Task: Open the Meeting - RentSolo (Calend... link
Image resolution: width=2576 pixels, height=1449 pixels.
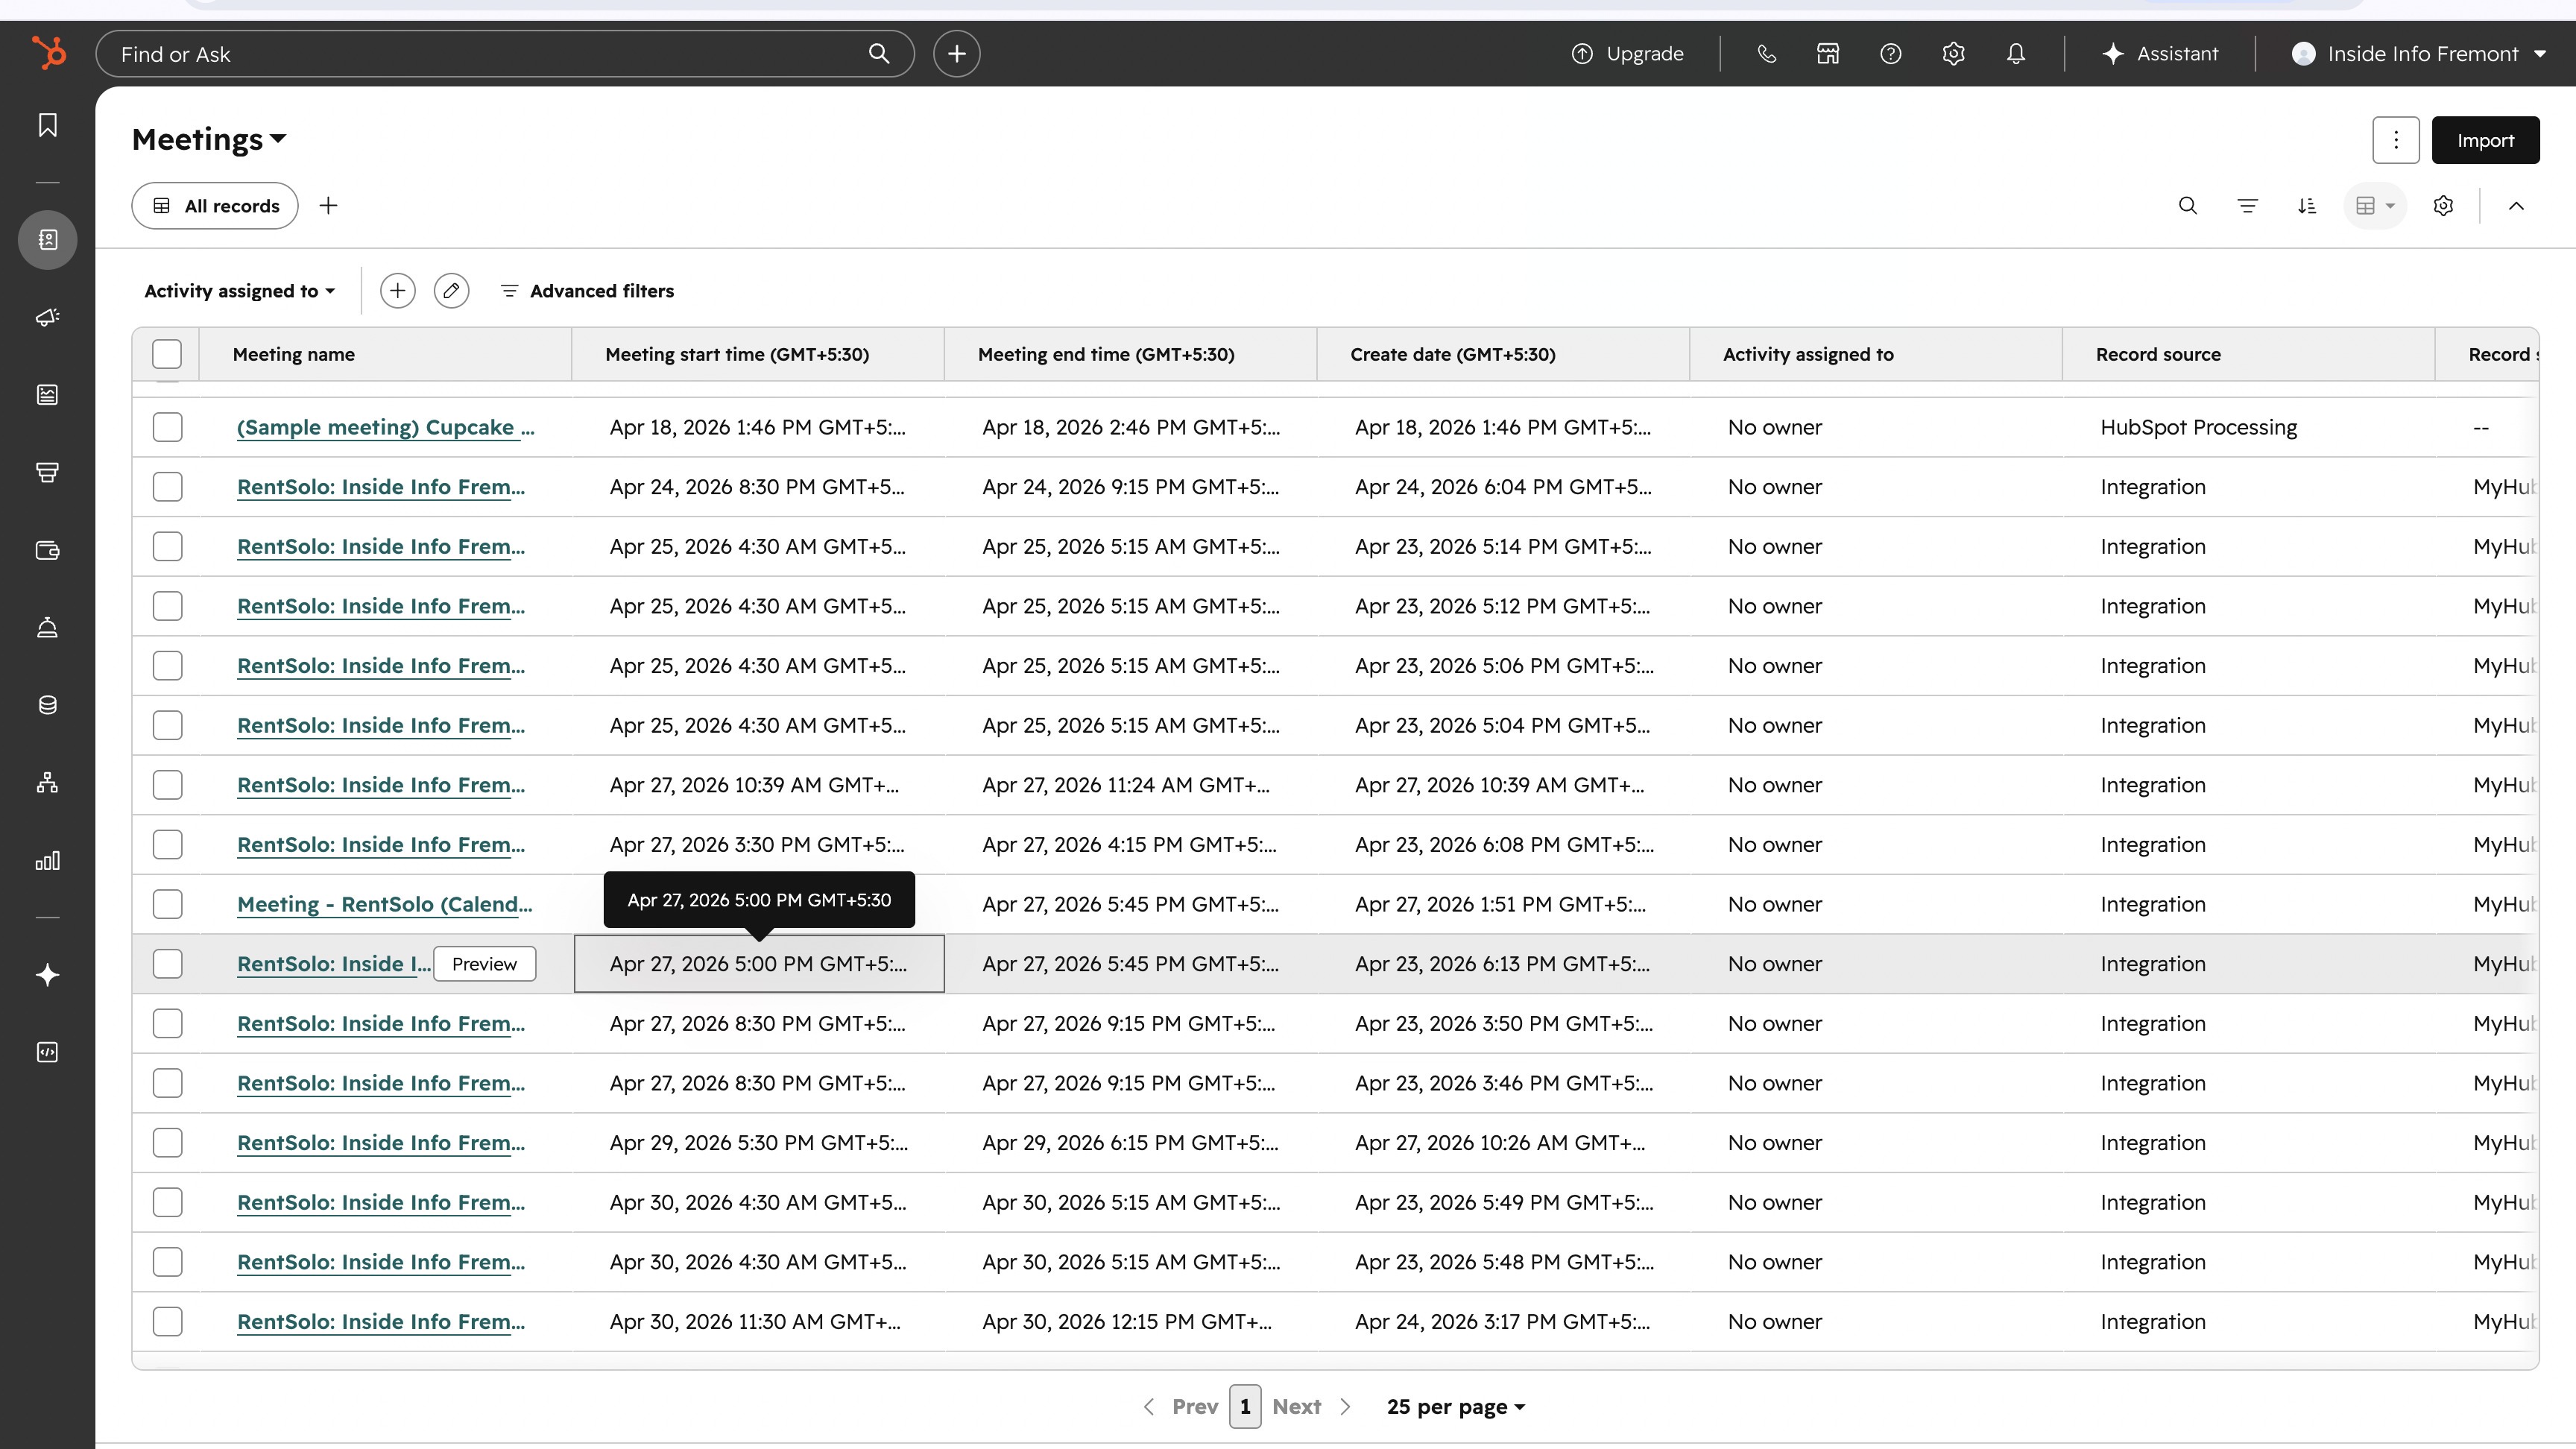Action: tap(384, 904)
